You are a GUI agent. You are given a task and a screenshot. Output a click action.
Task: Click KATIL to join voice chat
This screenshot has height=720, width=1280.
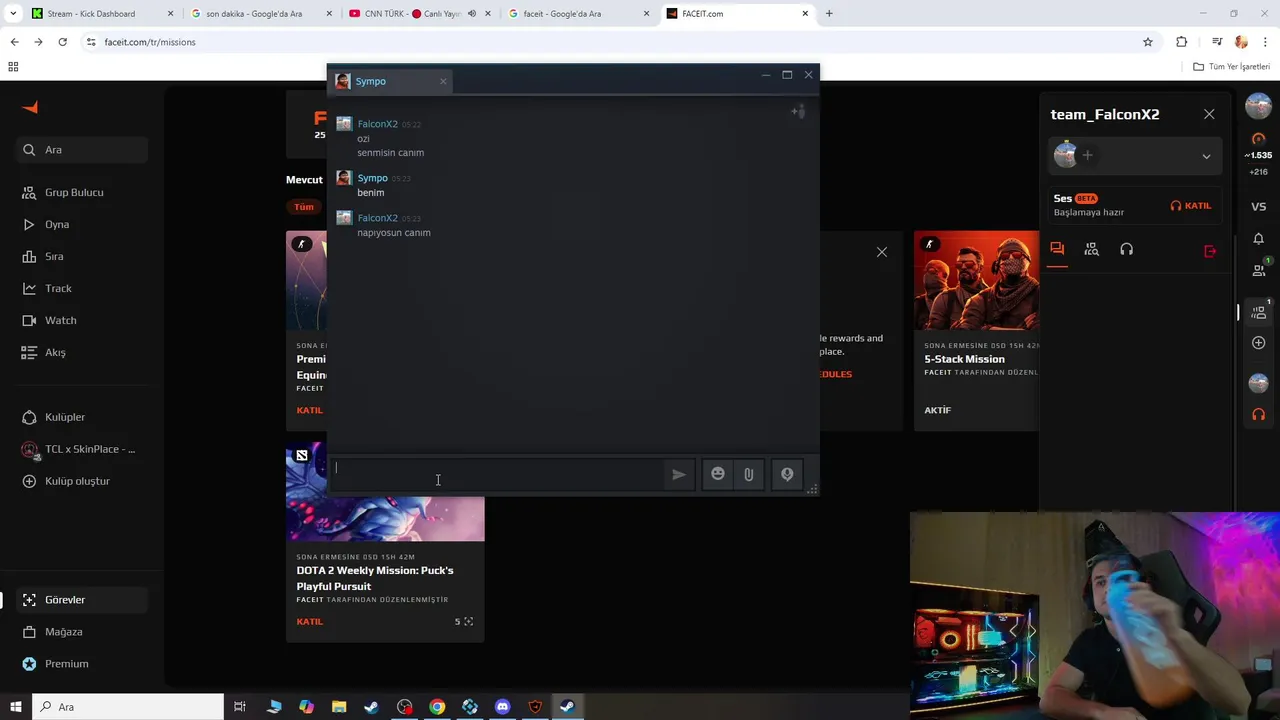(x=1191, y=205)
